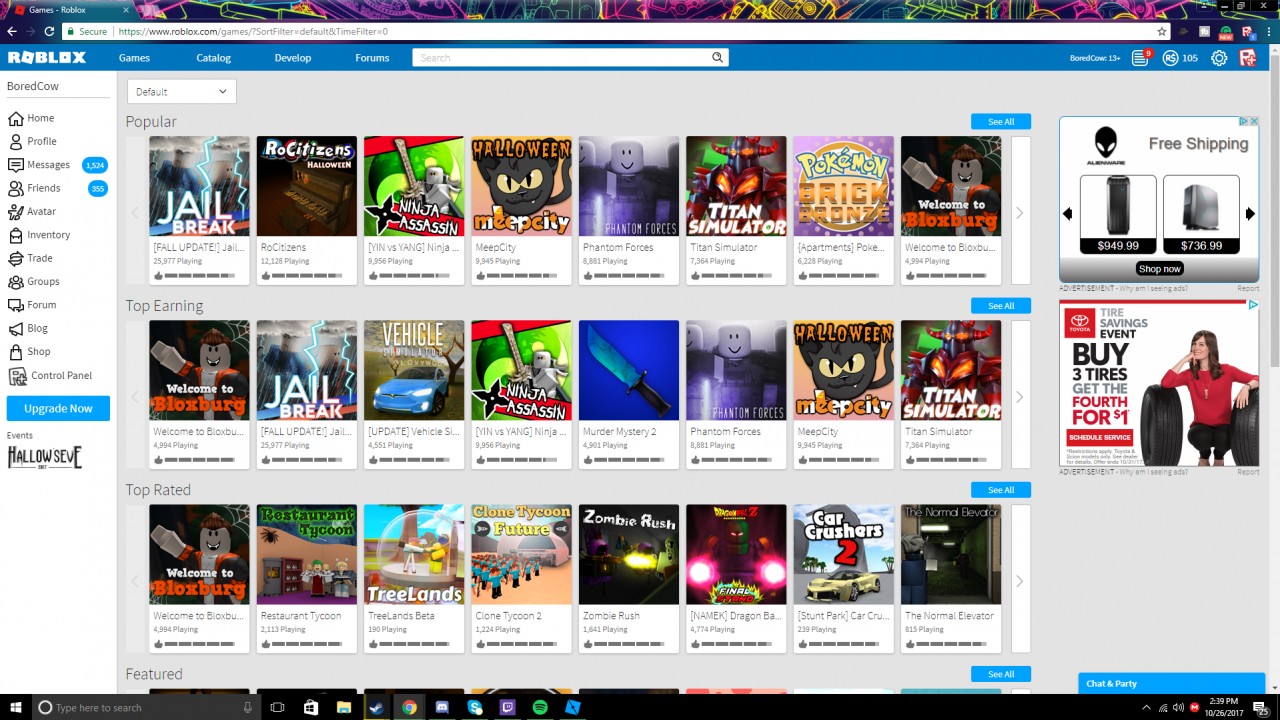Screen dimensions: 1280x720
Task: Open The Normal Elevator thumbnail
Action: (951, 554)
